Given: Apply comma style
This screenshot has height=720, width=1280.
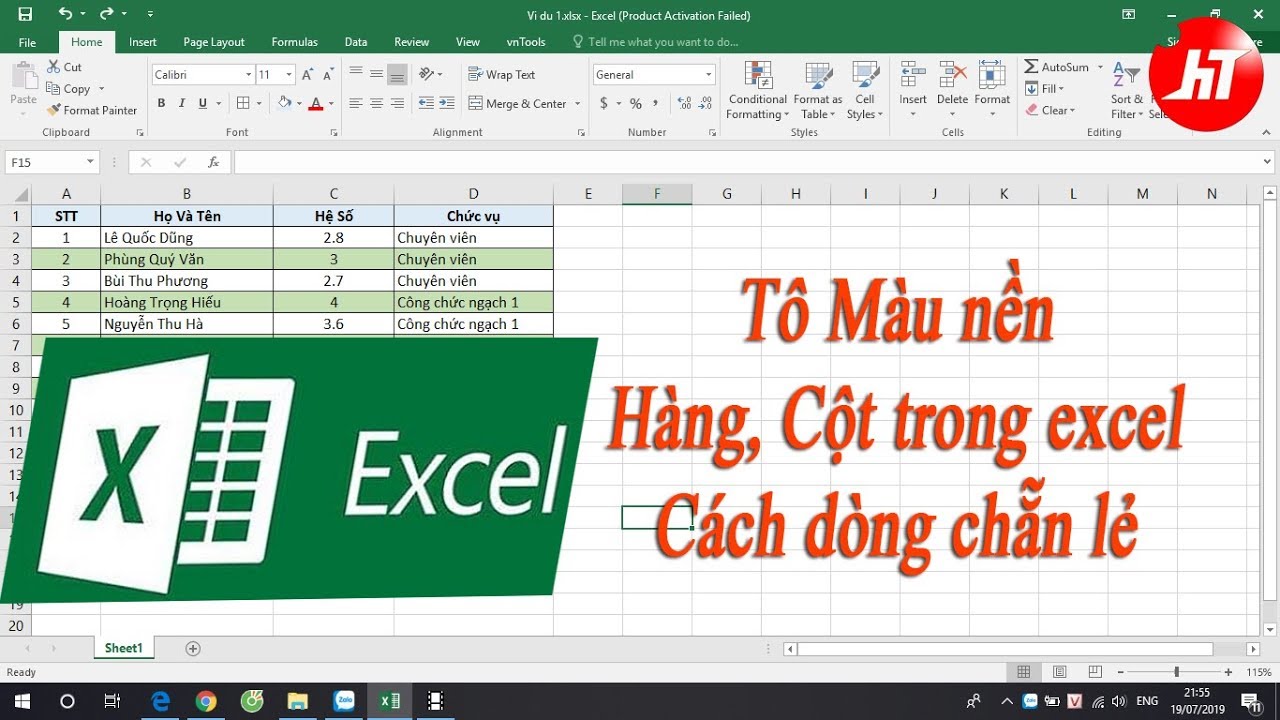Looking at the screenshot, I should 656,103.
